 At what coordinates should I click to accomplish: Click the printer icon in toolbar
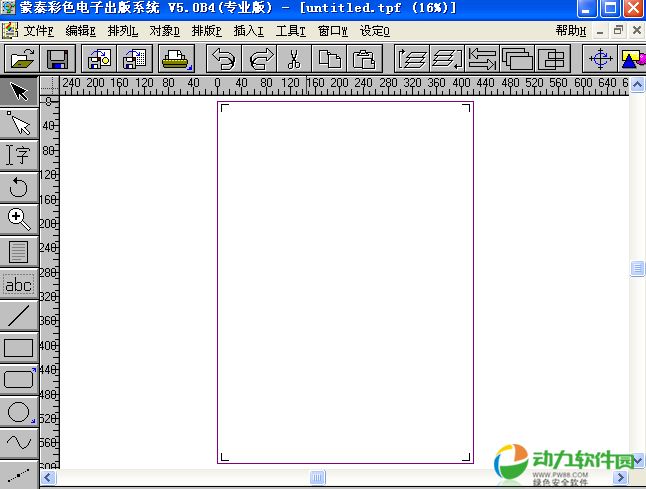[x=176, y=59]
